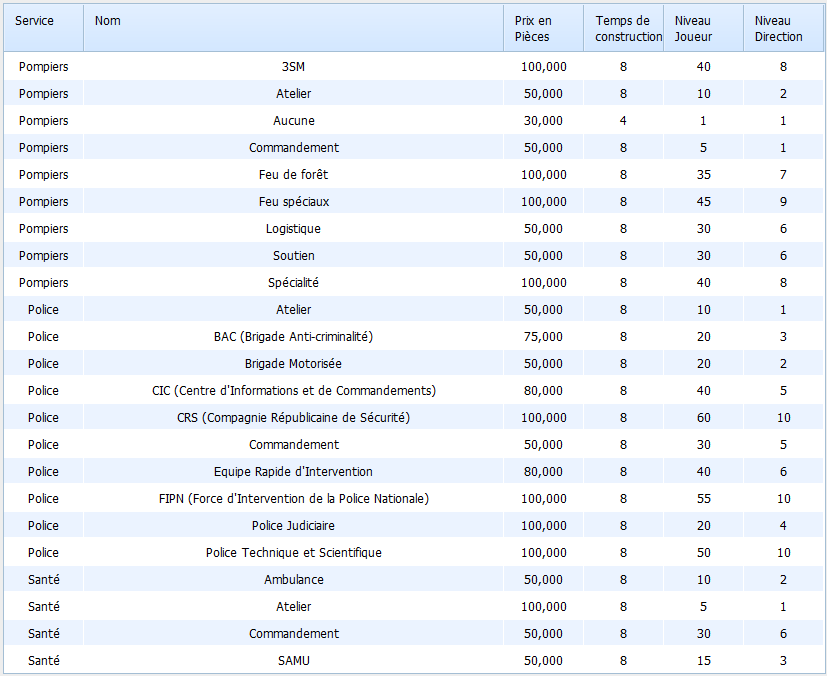Viewport: 827px width, 677px height.
Task: Select CIC Centre d'Informations row name
Action: [294, 391]
